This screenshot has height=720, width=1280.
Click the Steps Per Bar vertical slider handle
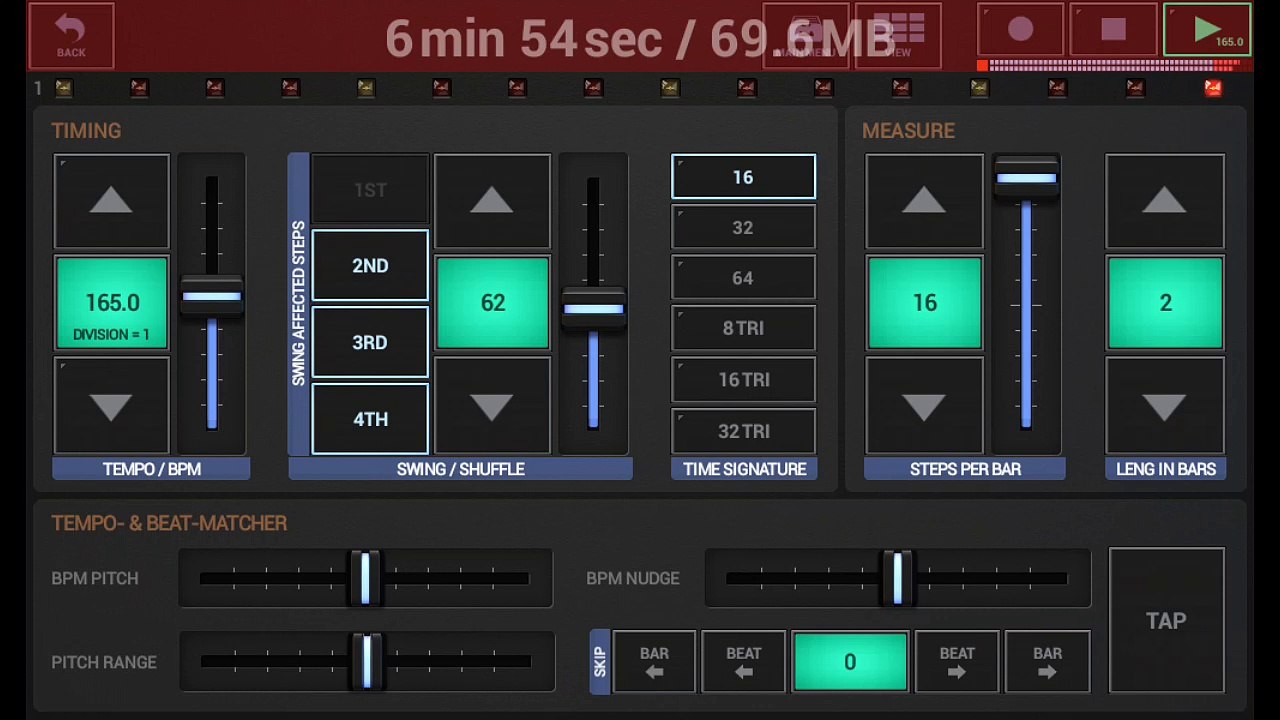1026,178
